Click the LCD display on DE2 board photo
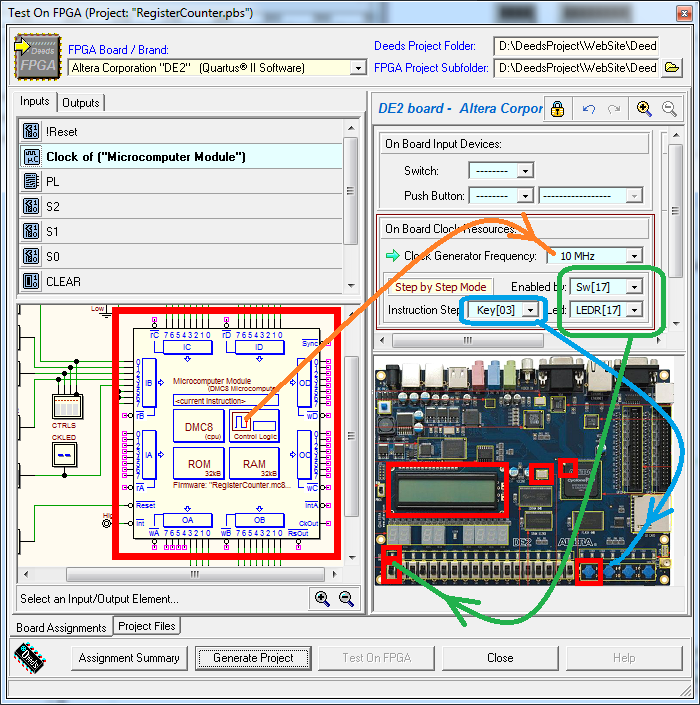700x705 pixels. click(x=446, y=490)
